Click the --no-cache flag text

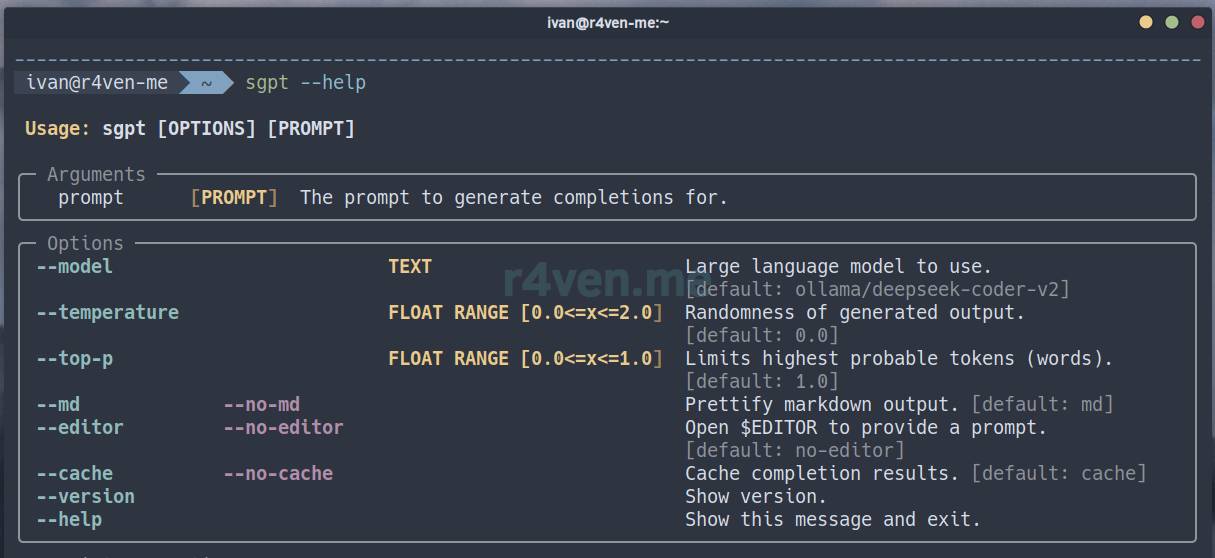click(278, 473)
